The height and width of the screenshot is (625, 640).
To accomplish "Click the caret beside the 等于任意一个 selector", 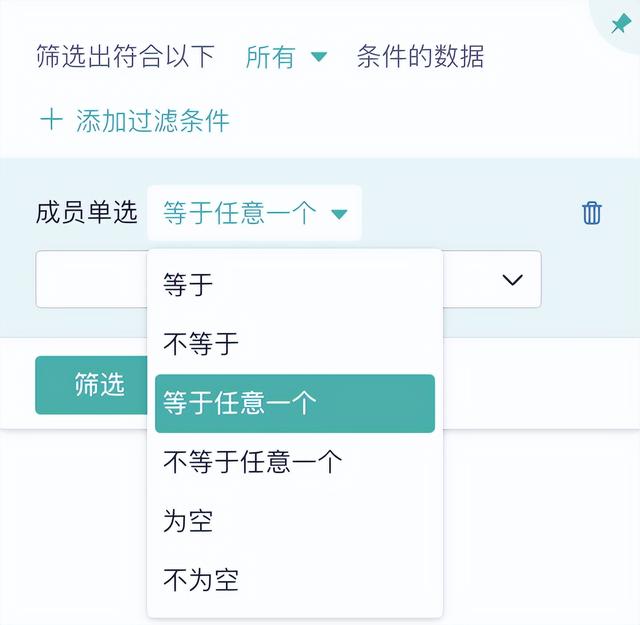I will pyautogui.click(x=339, y=213).
